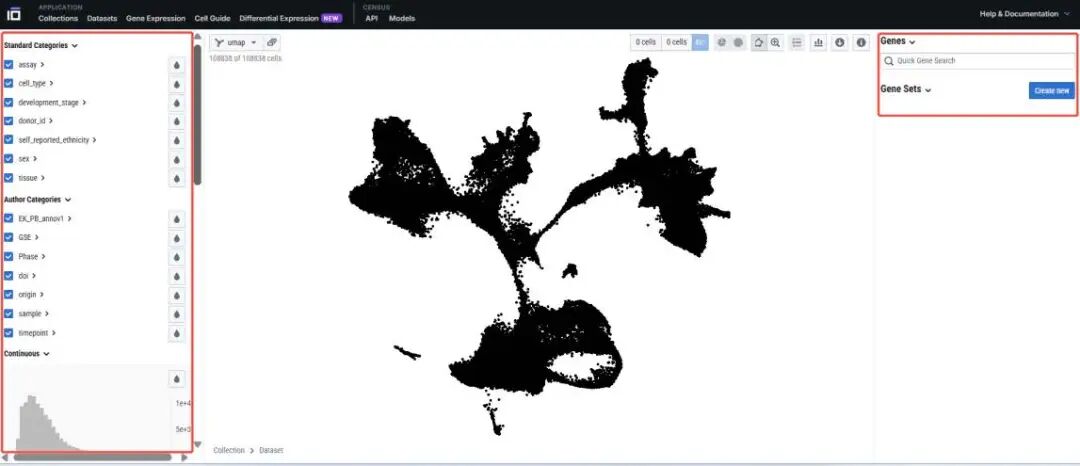Click the bar chart icon in toolbar

click(819, 43)
